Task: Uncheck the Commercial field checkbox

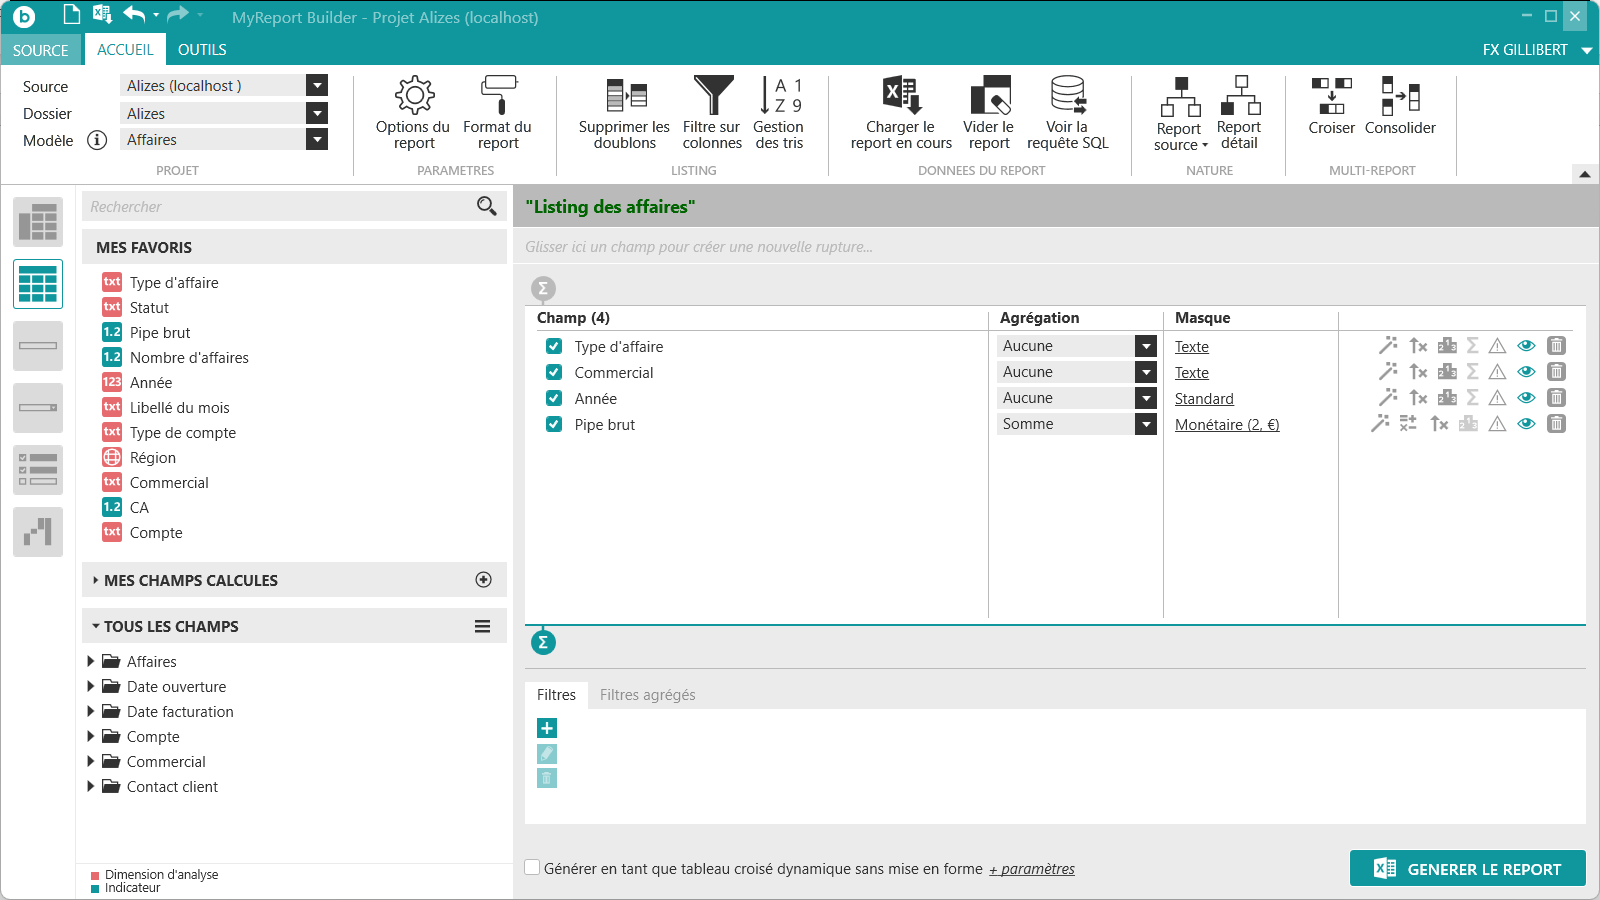Action: [x=554, y=372]
